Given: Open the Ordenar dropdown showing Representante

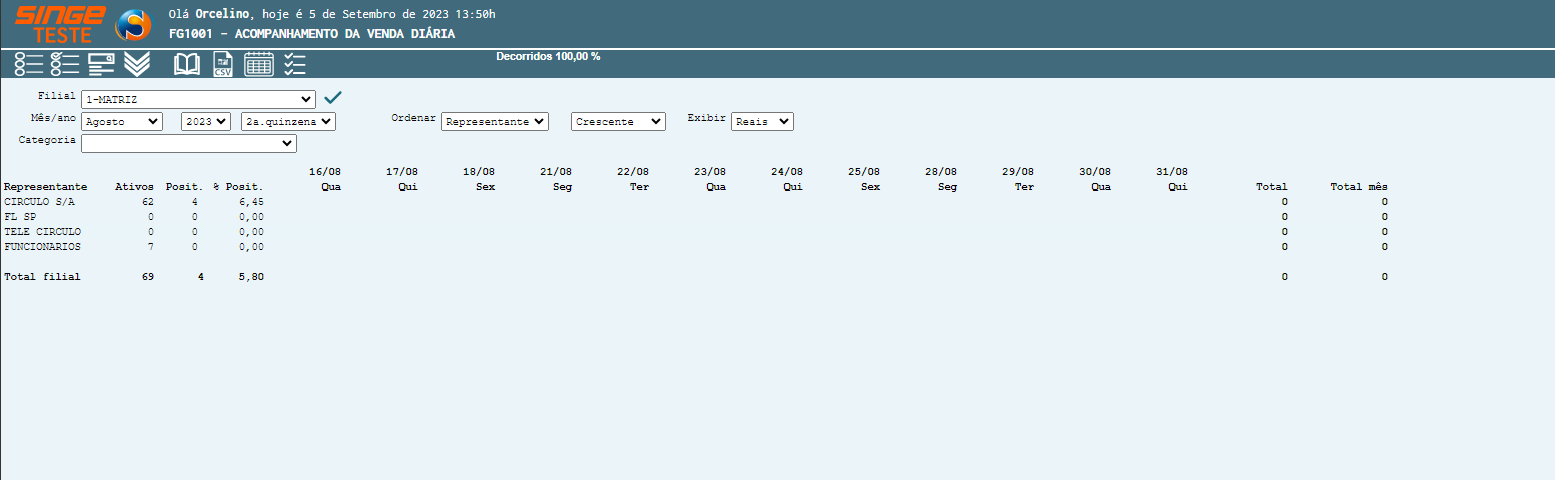Looking at the screenshot, I should 495,121.
